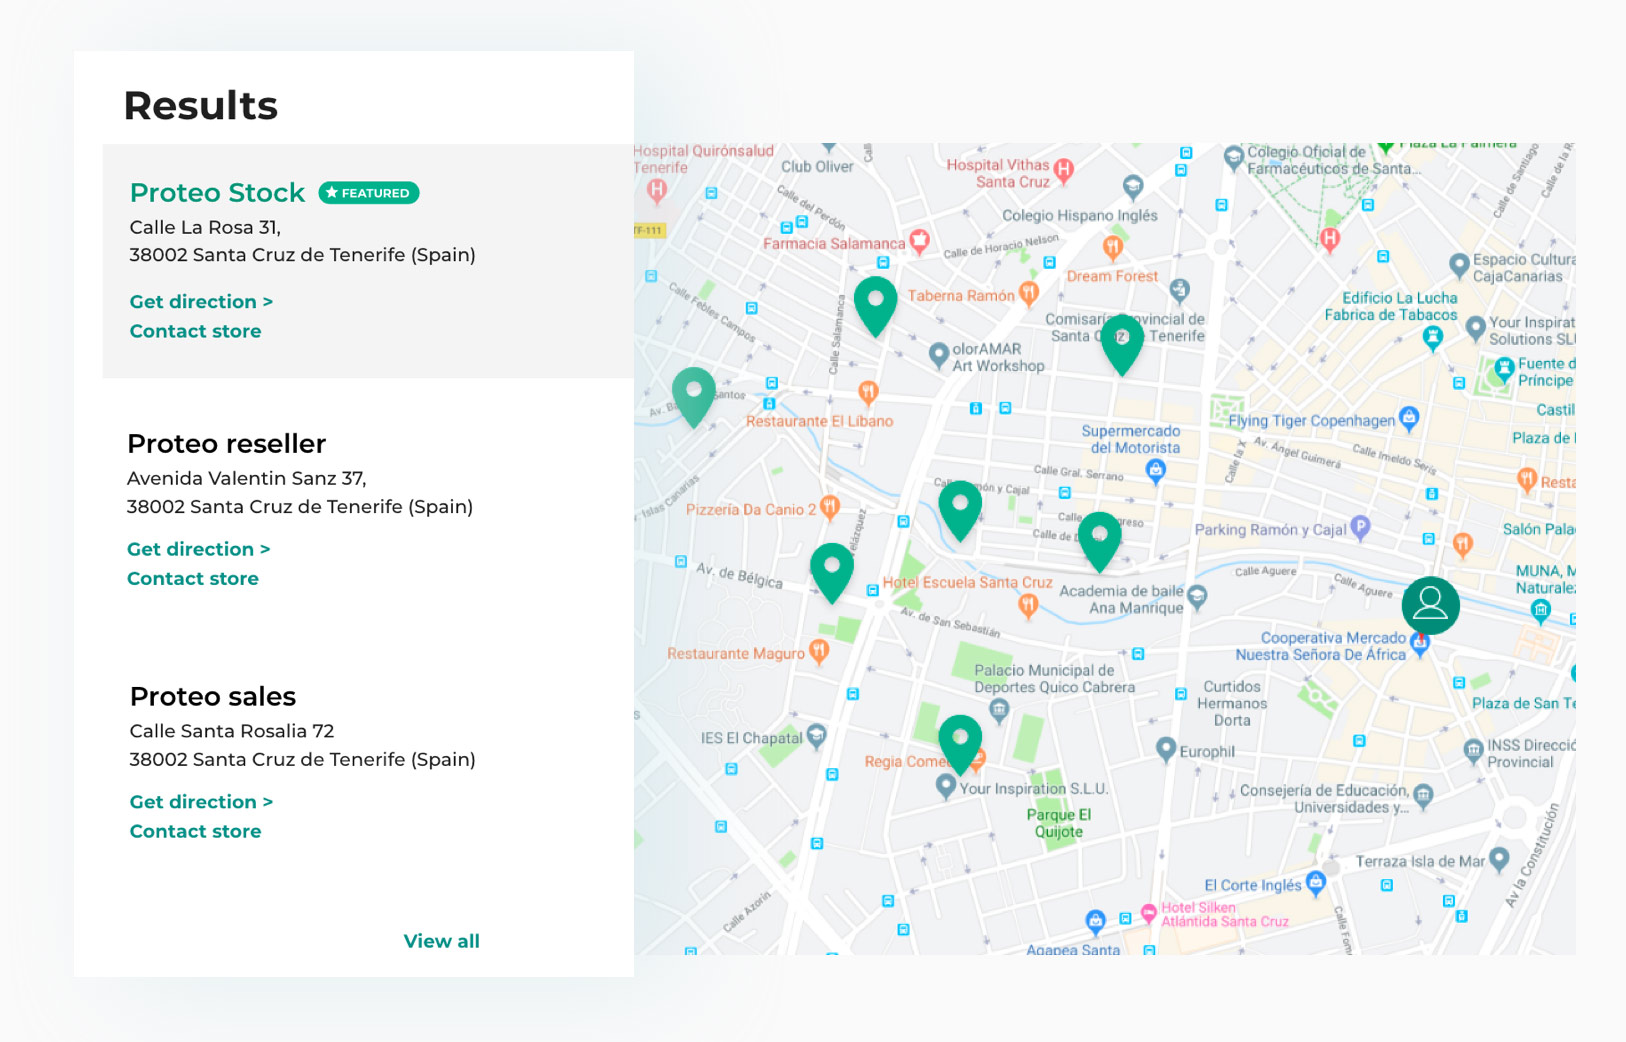
Task: Click Terraza Isla de Mar location pin
Action: [x=1499, y=858]
